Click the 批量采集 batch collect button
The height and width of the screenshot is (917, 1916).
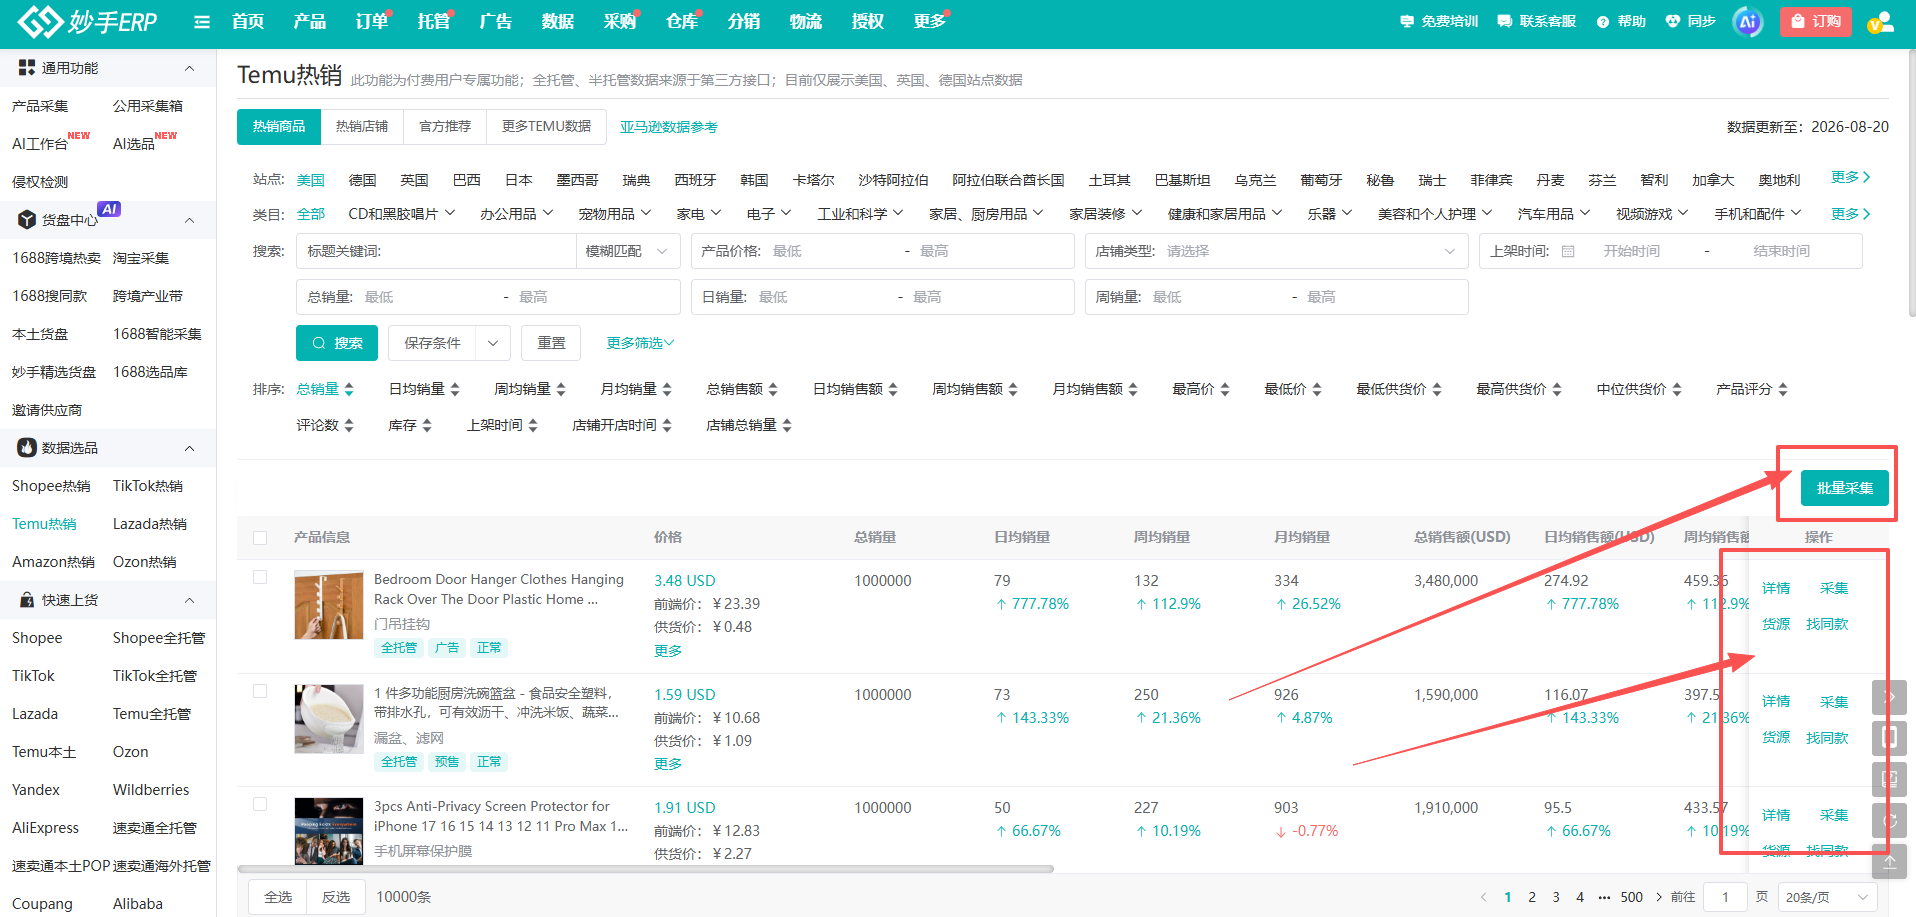1845,488
